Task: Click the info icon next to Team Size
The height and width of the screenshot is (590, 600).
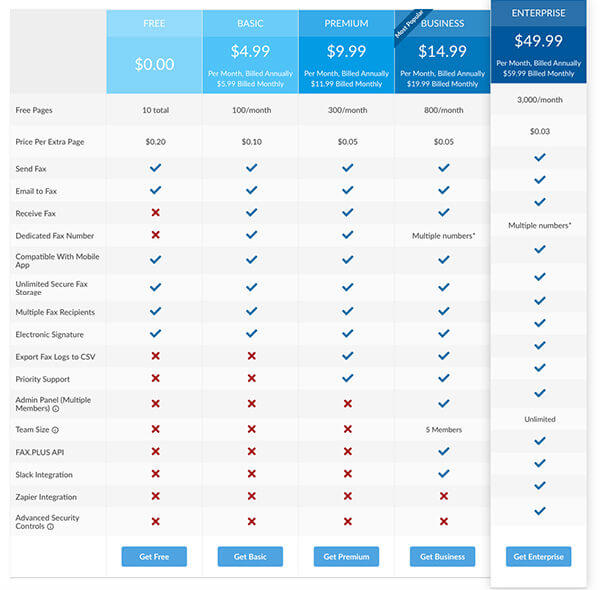Action: [55, 430]
